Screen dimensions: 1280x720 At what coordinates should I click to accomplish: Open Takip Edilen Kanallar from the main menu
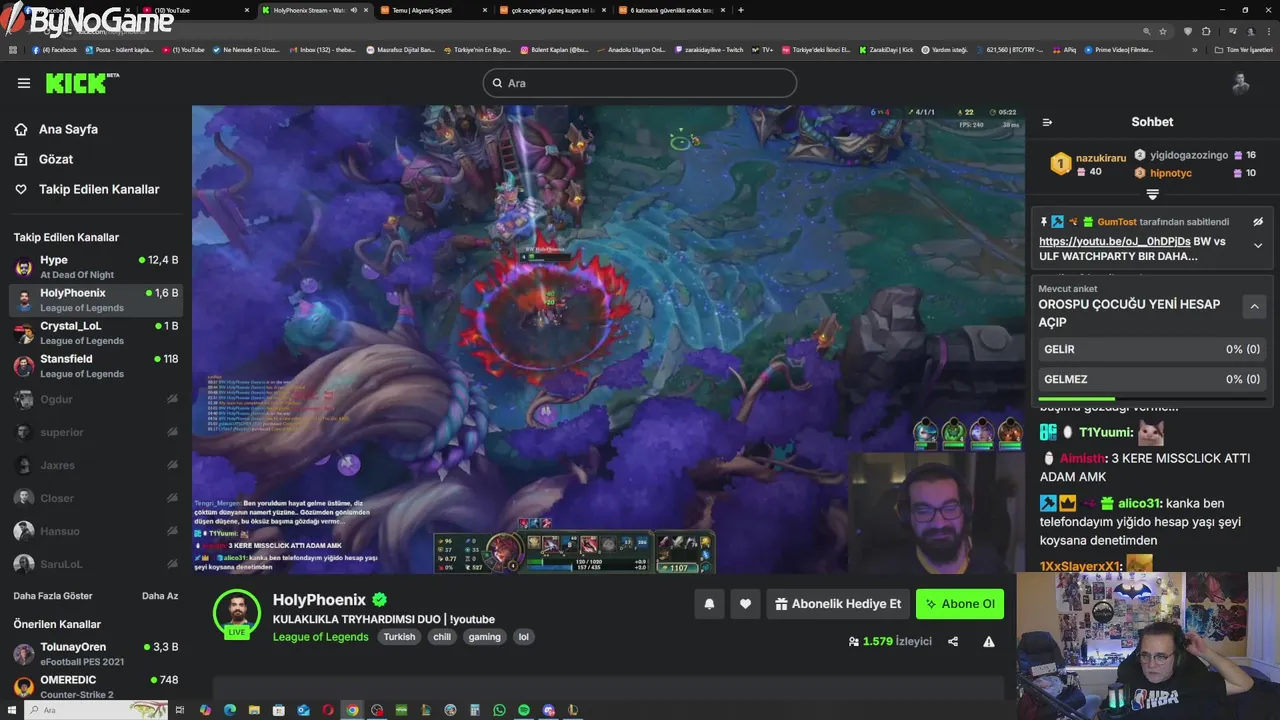99,189
